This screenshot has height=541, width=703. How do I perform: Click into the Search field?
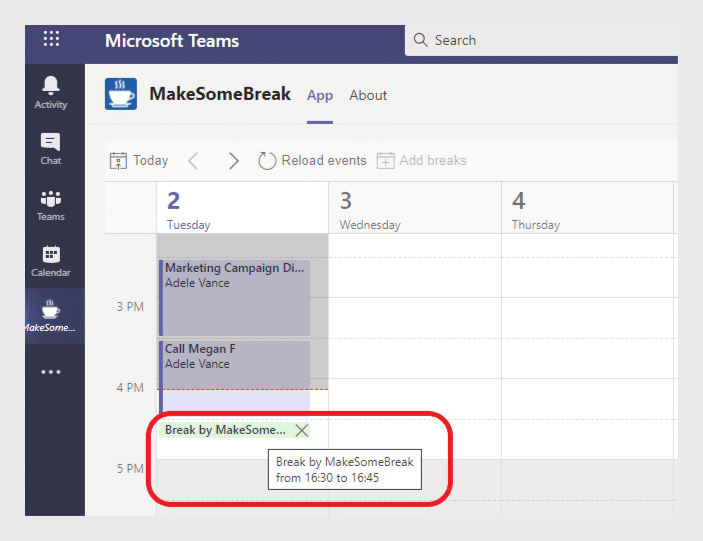[542, 40]
